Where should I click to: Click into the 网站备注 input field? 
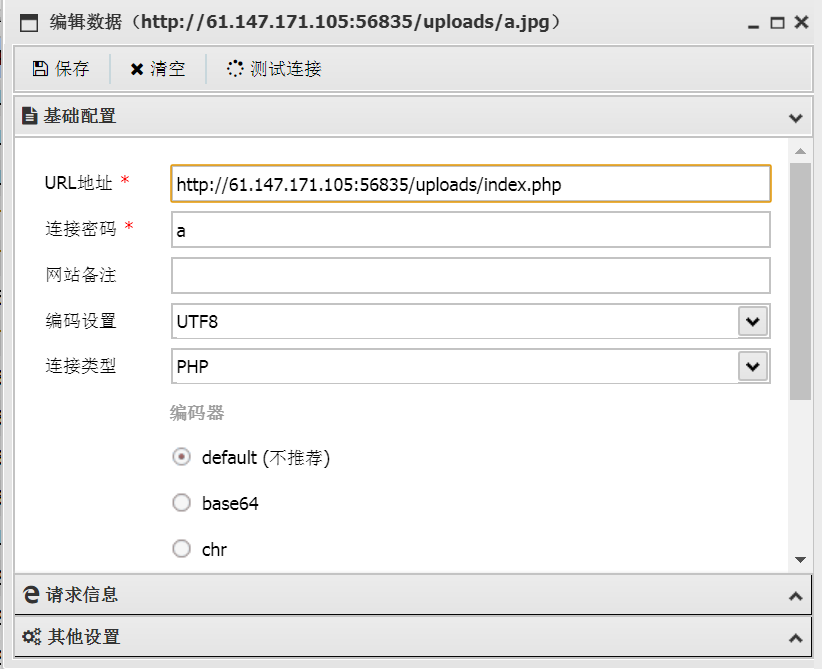471,275
